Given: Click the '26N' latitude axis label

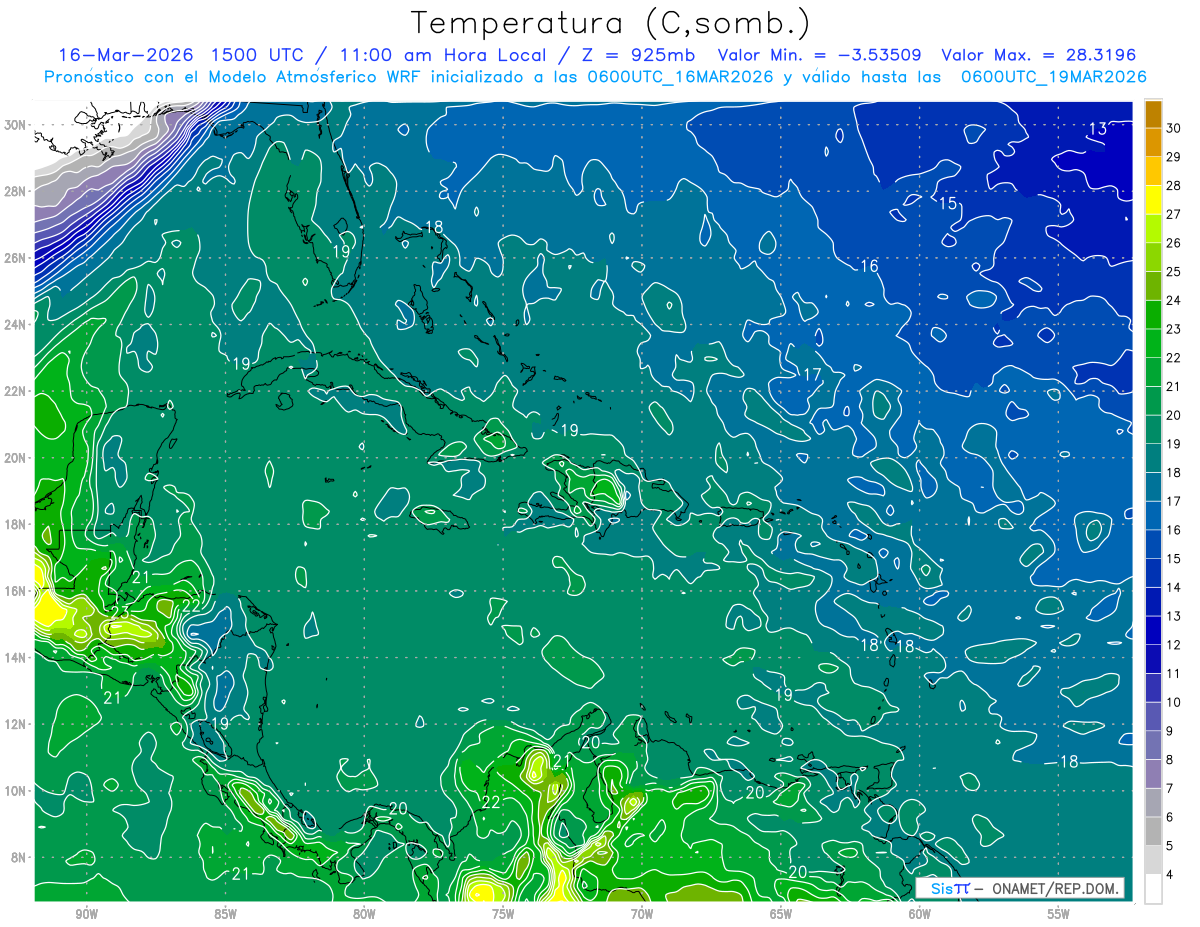Looking at the screenshot, I should [16, 258].
